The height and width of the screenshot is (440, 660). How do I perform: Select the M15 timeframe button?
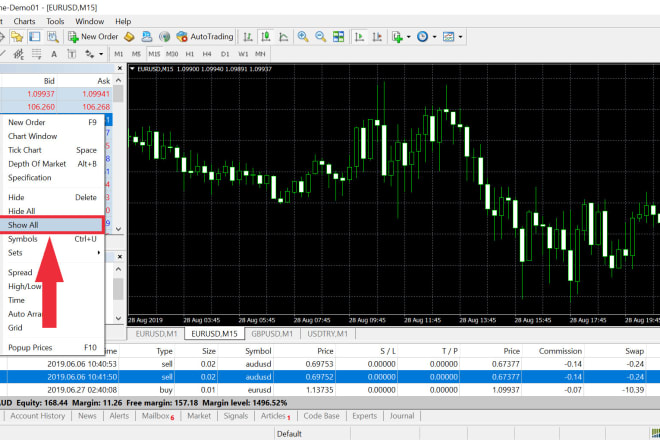154,53
